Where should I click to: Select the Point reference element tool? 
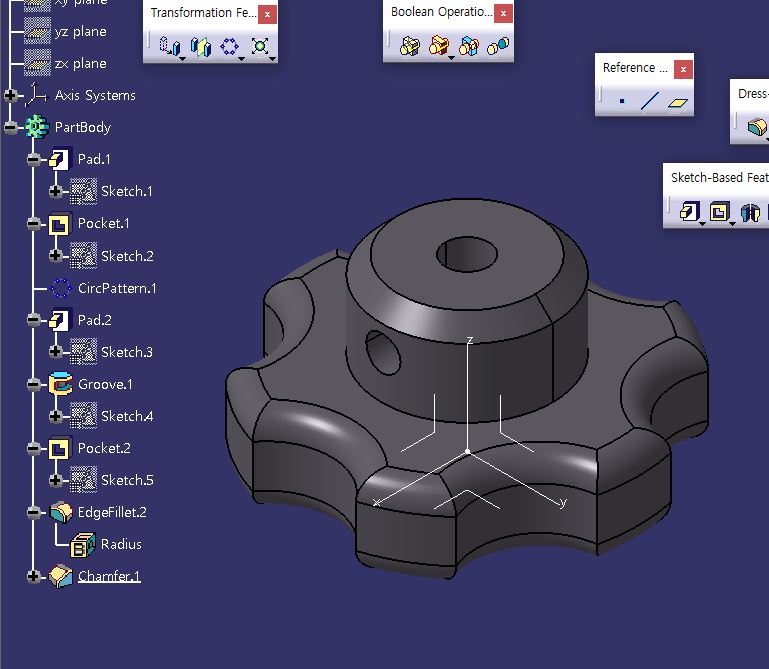pos(622,102)
